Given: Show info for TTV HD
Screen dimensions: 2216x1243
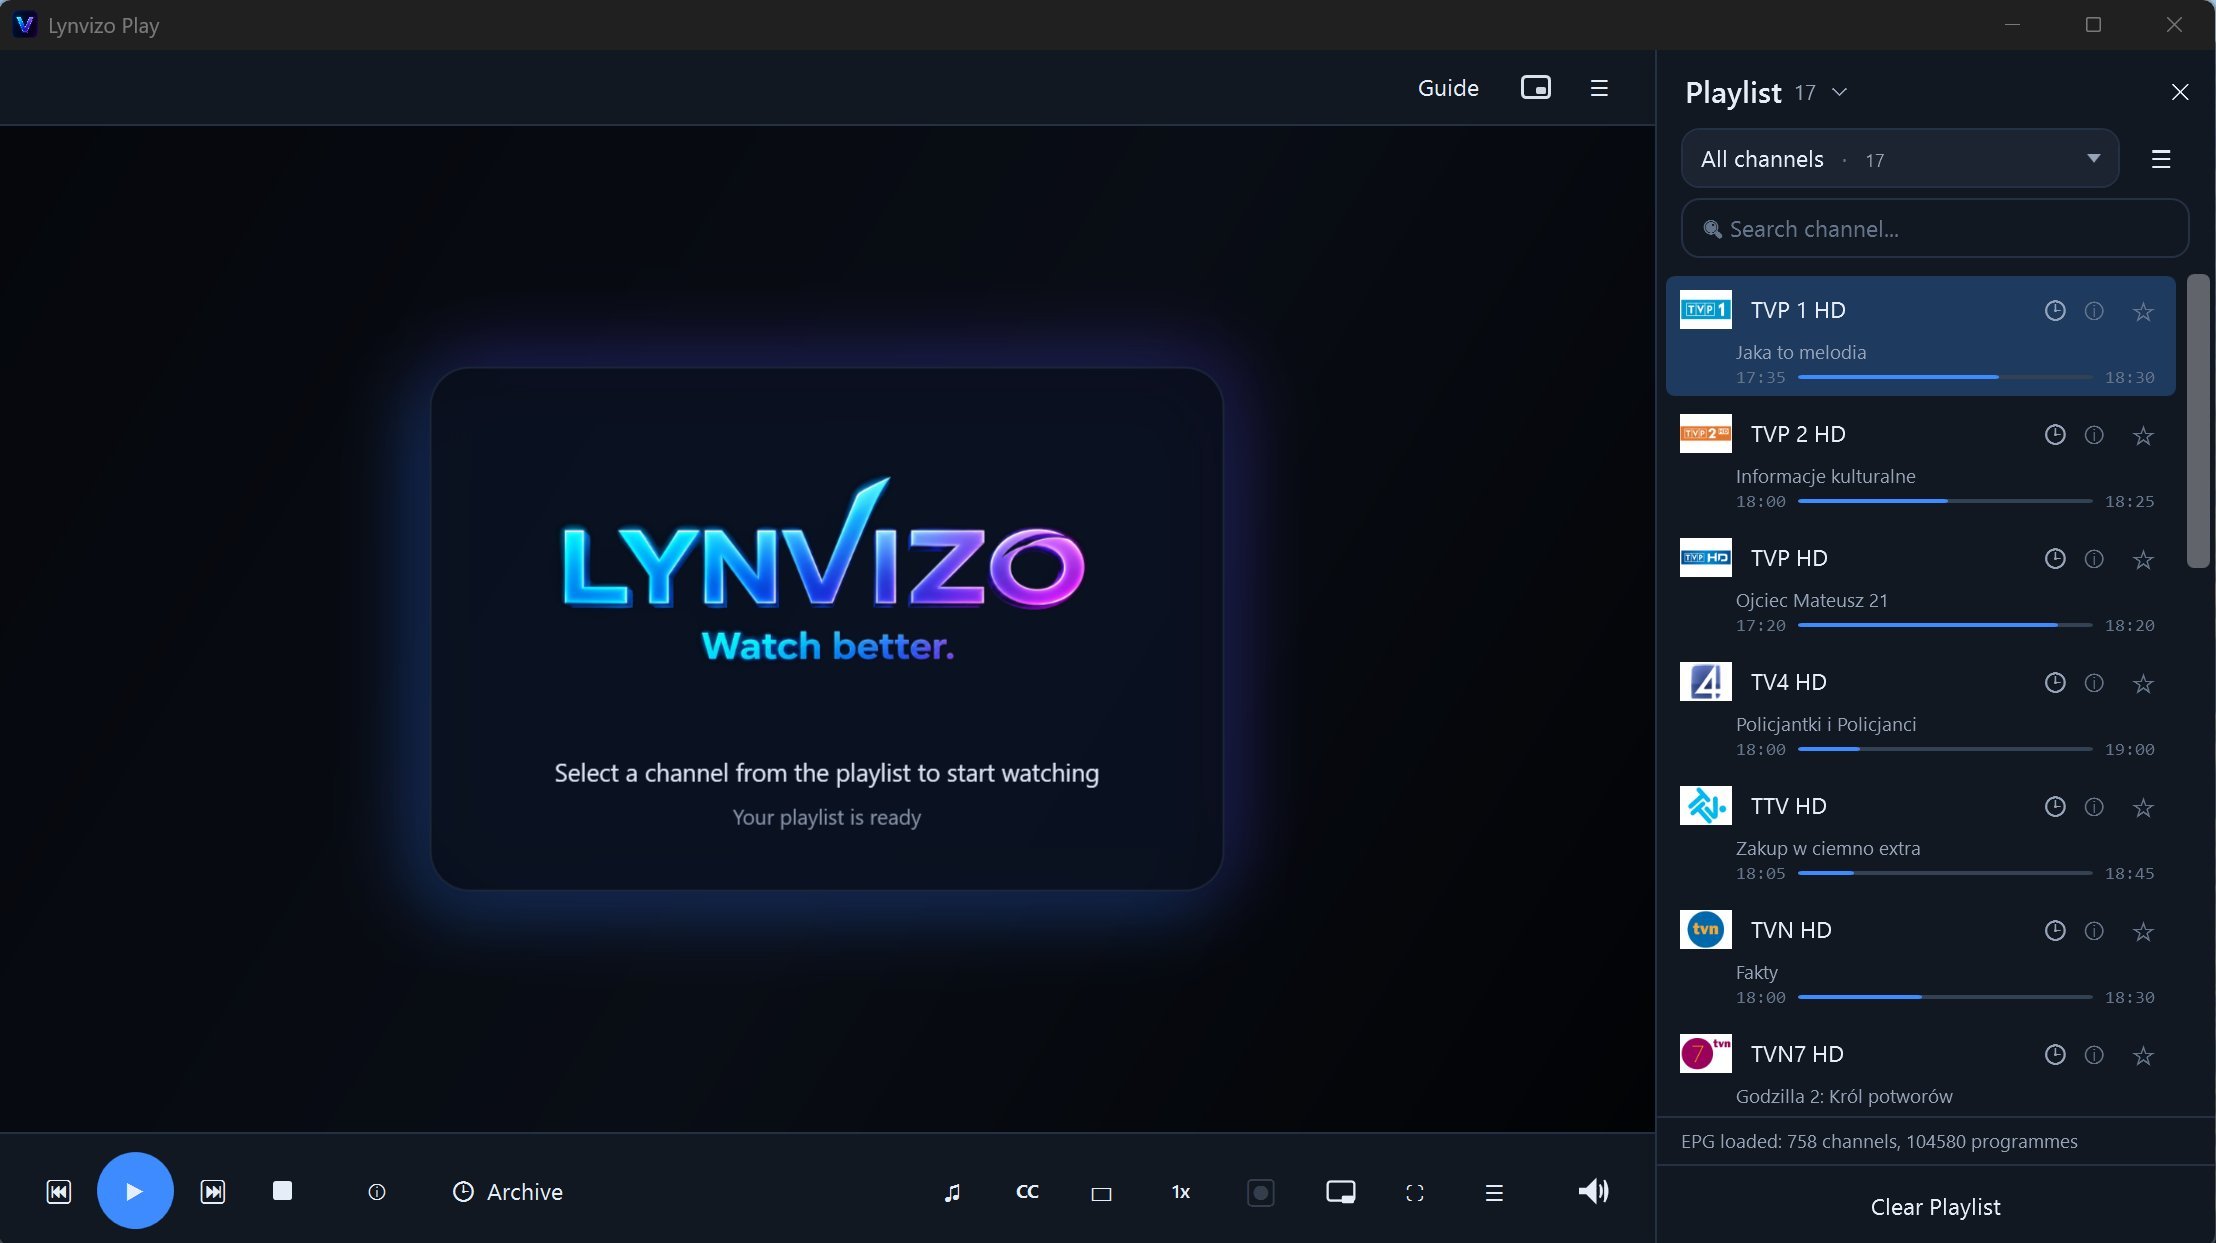Looking at the screenshot, I should pyautogui.click(x=2094, y=807).
